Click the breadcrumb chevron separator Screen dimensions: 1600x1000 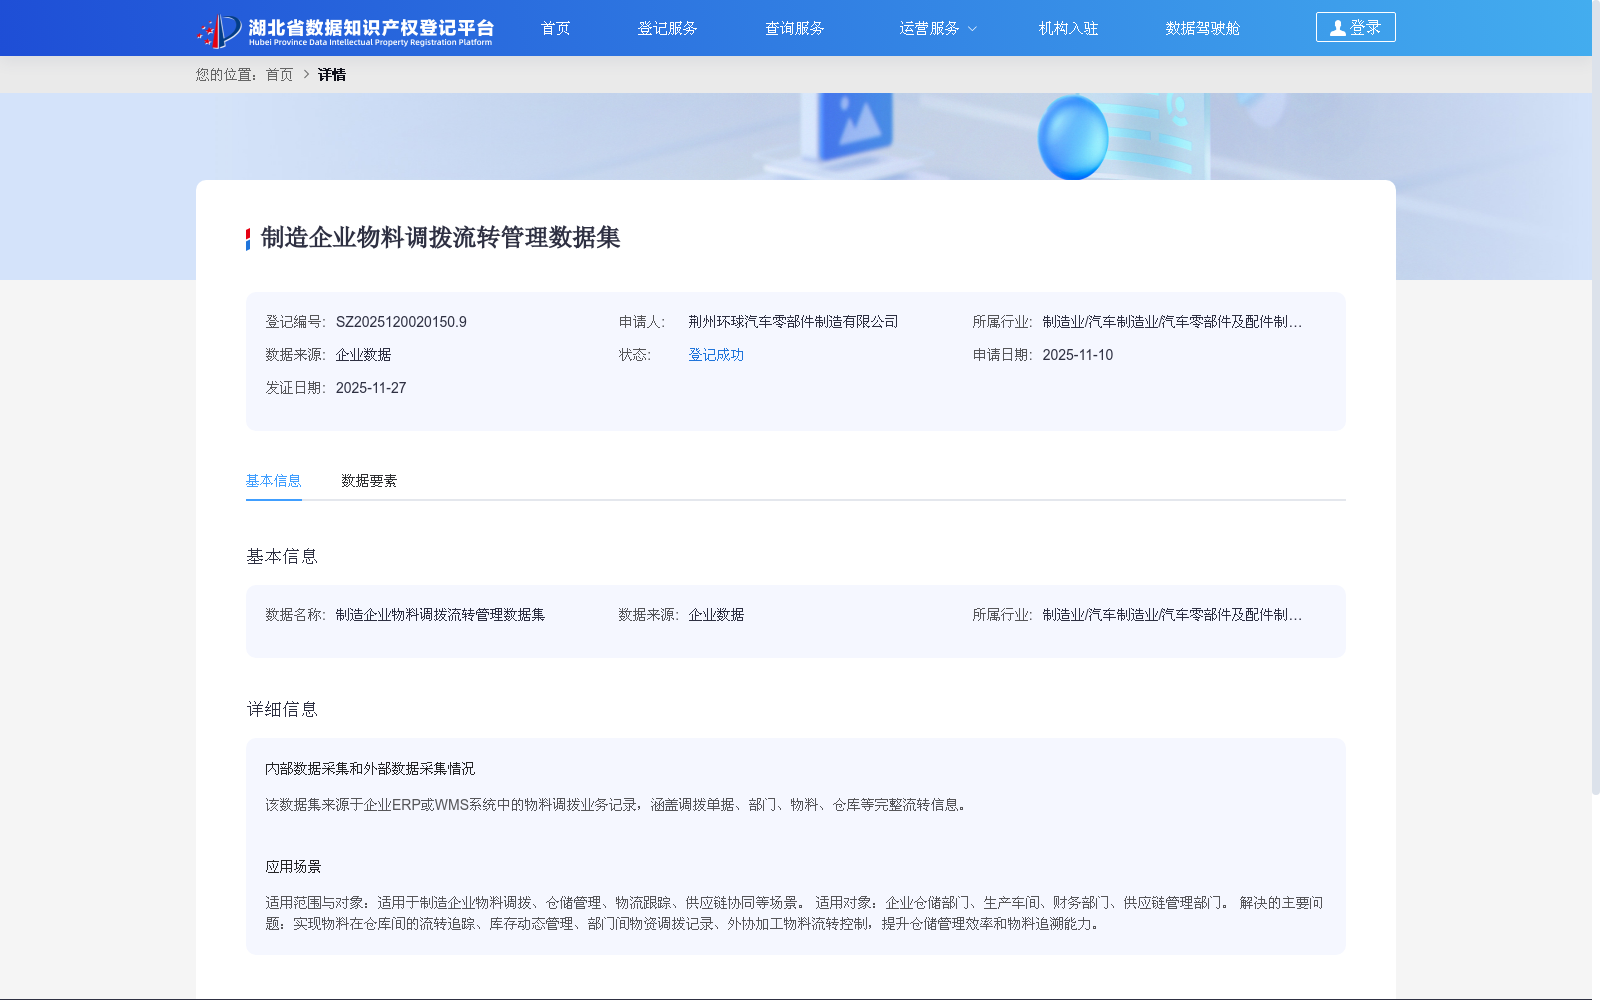click(306, 75)
